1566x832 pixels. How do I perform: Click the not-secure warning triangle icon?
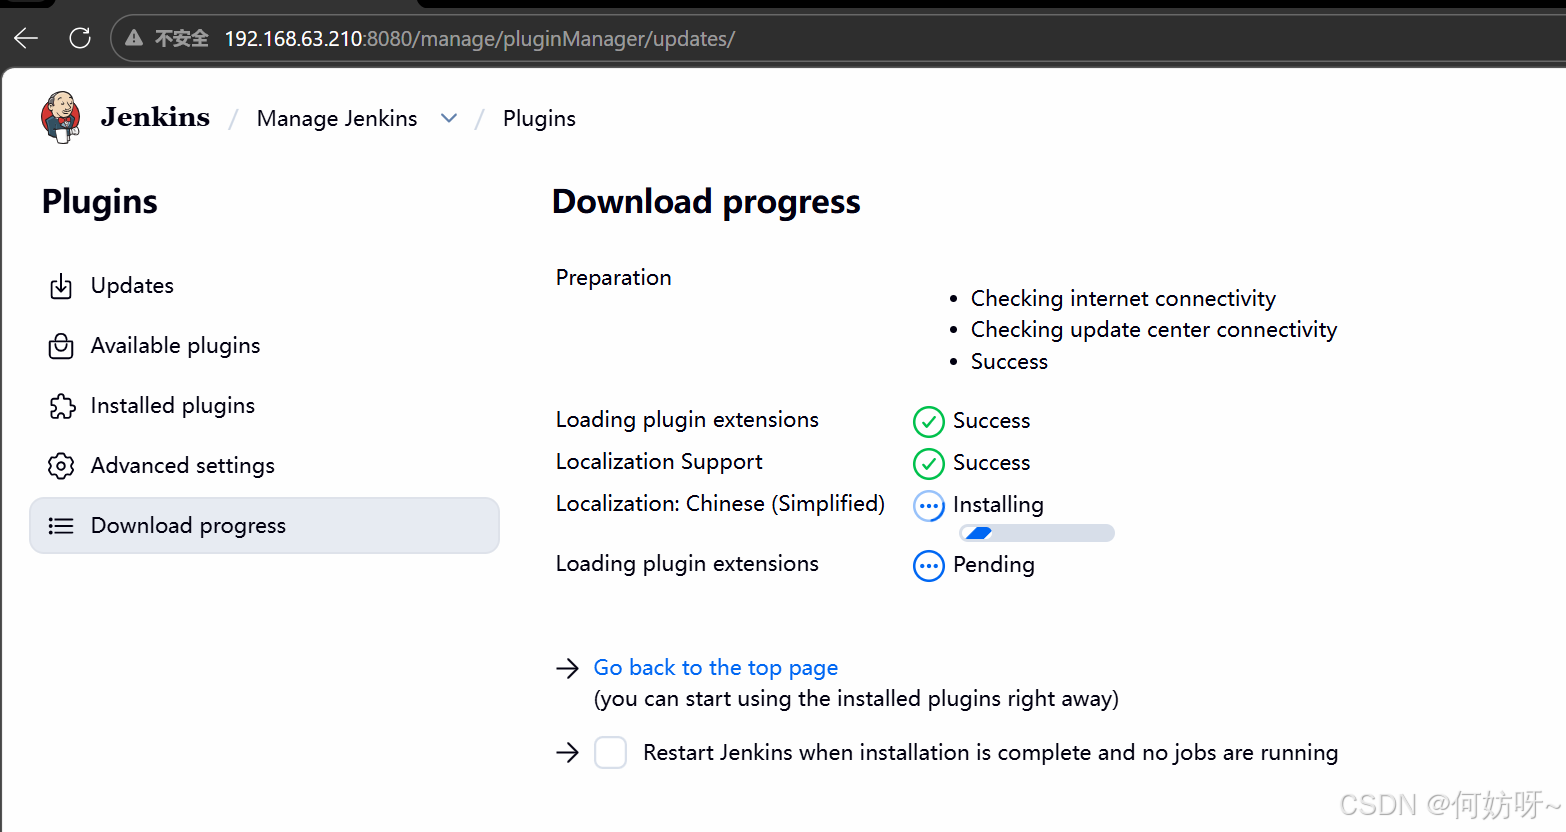pyautogui.click(x=134, y=38)
